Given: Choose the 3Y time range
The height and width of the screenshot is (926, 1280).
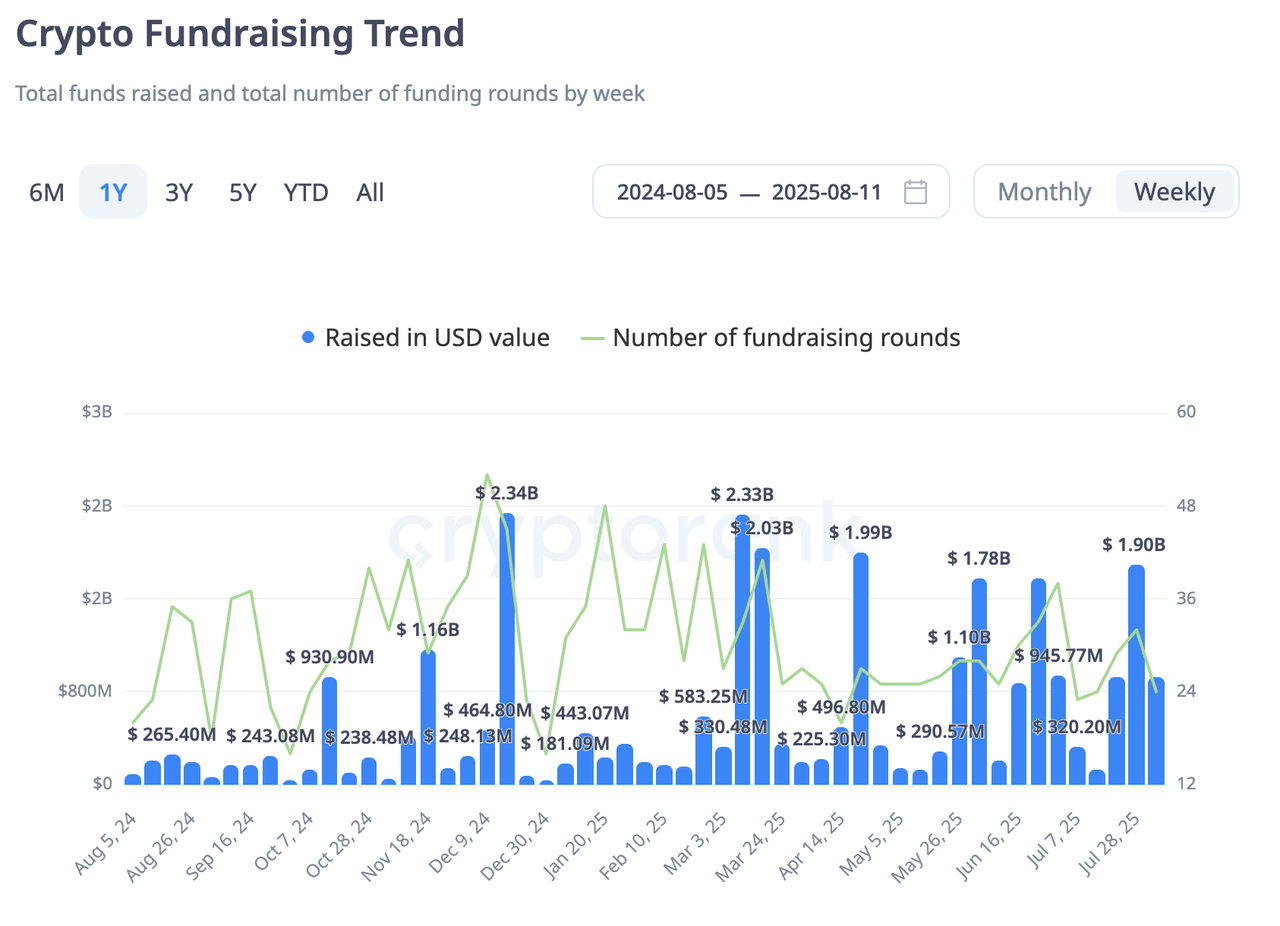Looking at the screenshot, I should click(x=179, y=192).
